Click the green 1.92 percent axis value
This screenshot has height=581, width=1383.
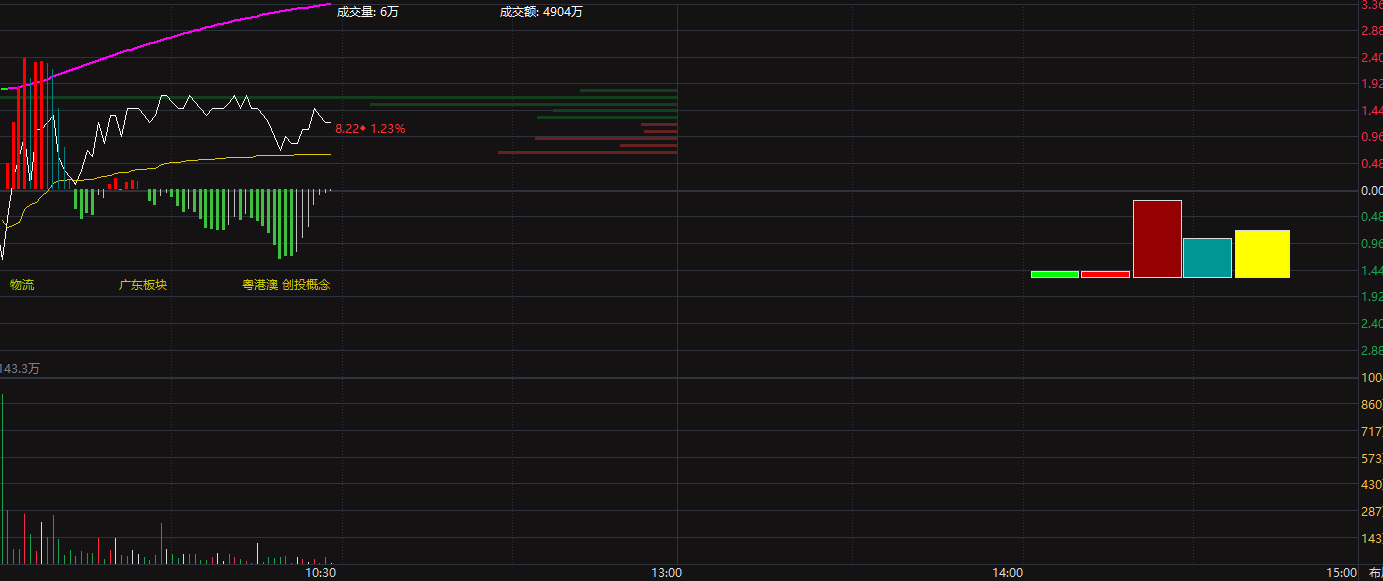[1371, 297]
